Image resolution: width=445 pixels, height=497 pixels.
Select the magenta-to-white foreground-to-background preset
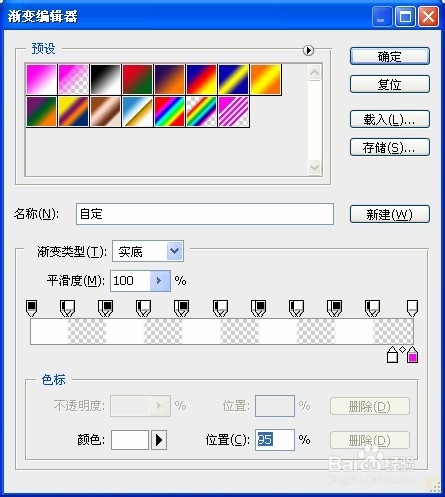click(42, 80)
